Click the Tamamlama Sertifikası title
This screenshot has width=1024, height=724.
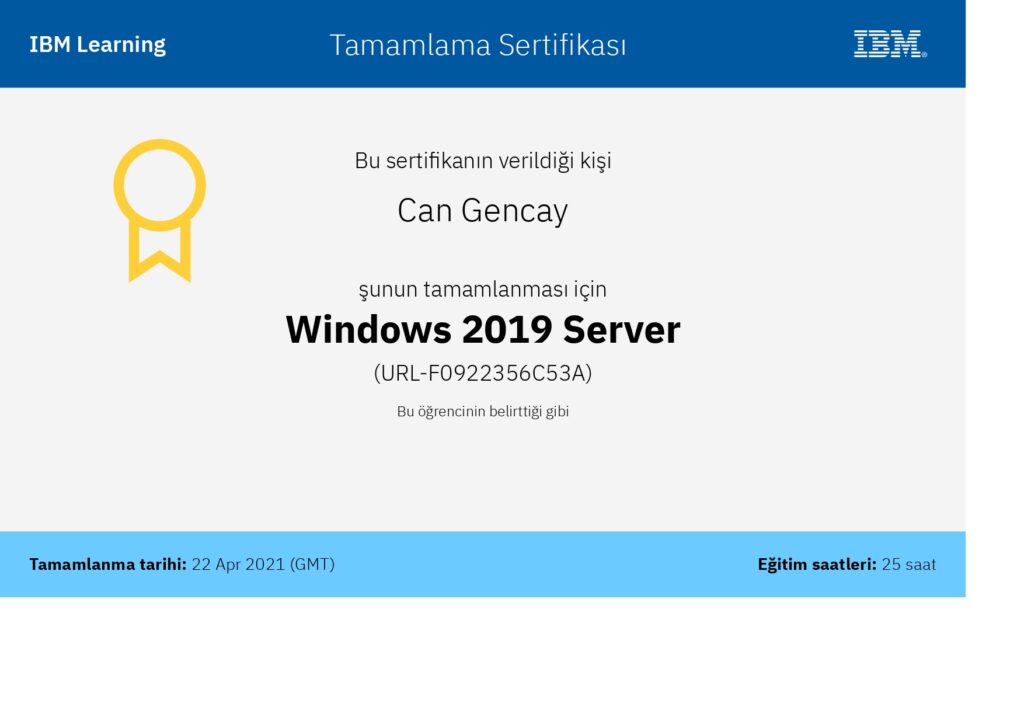coord(477,45)
